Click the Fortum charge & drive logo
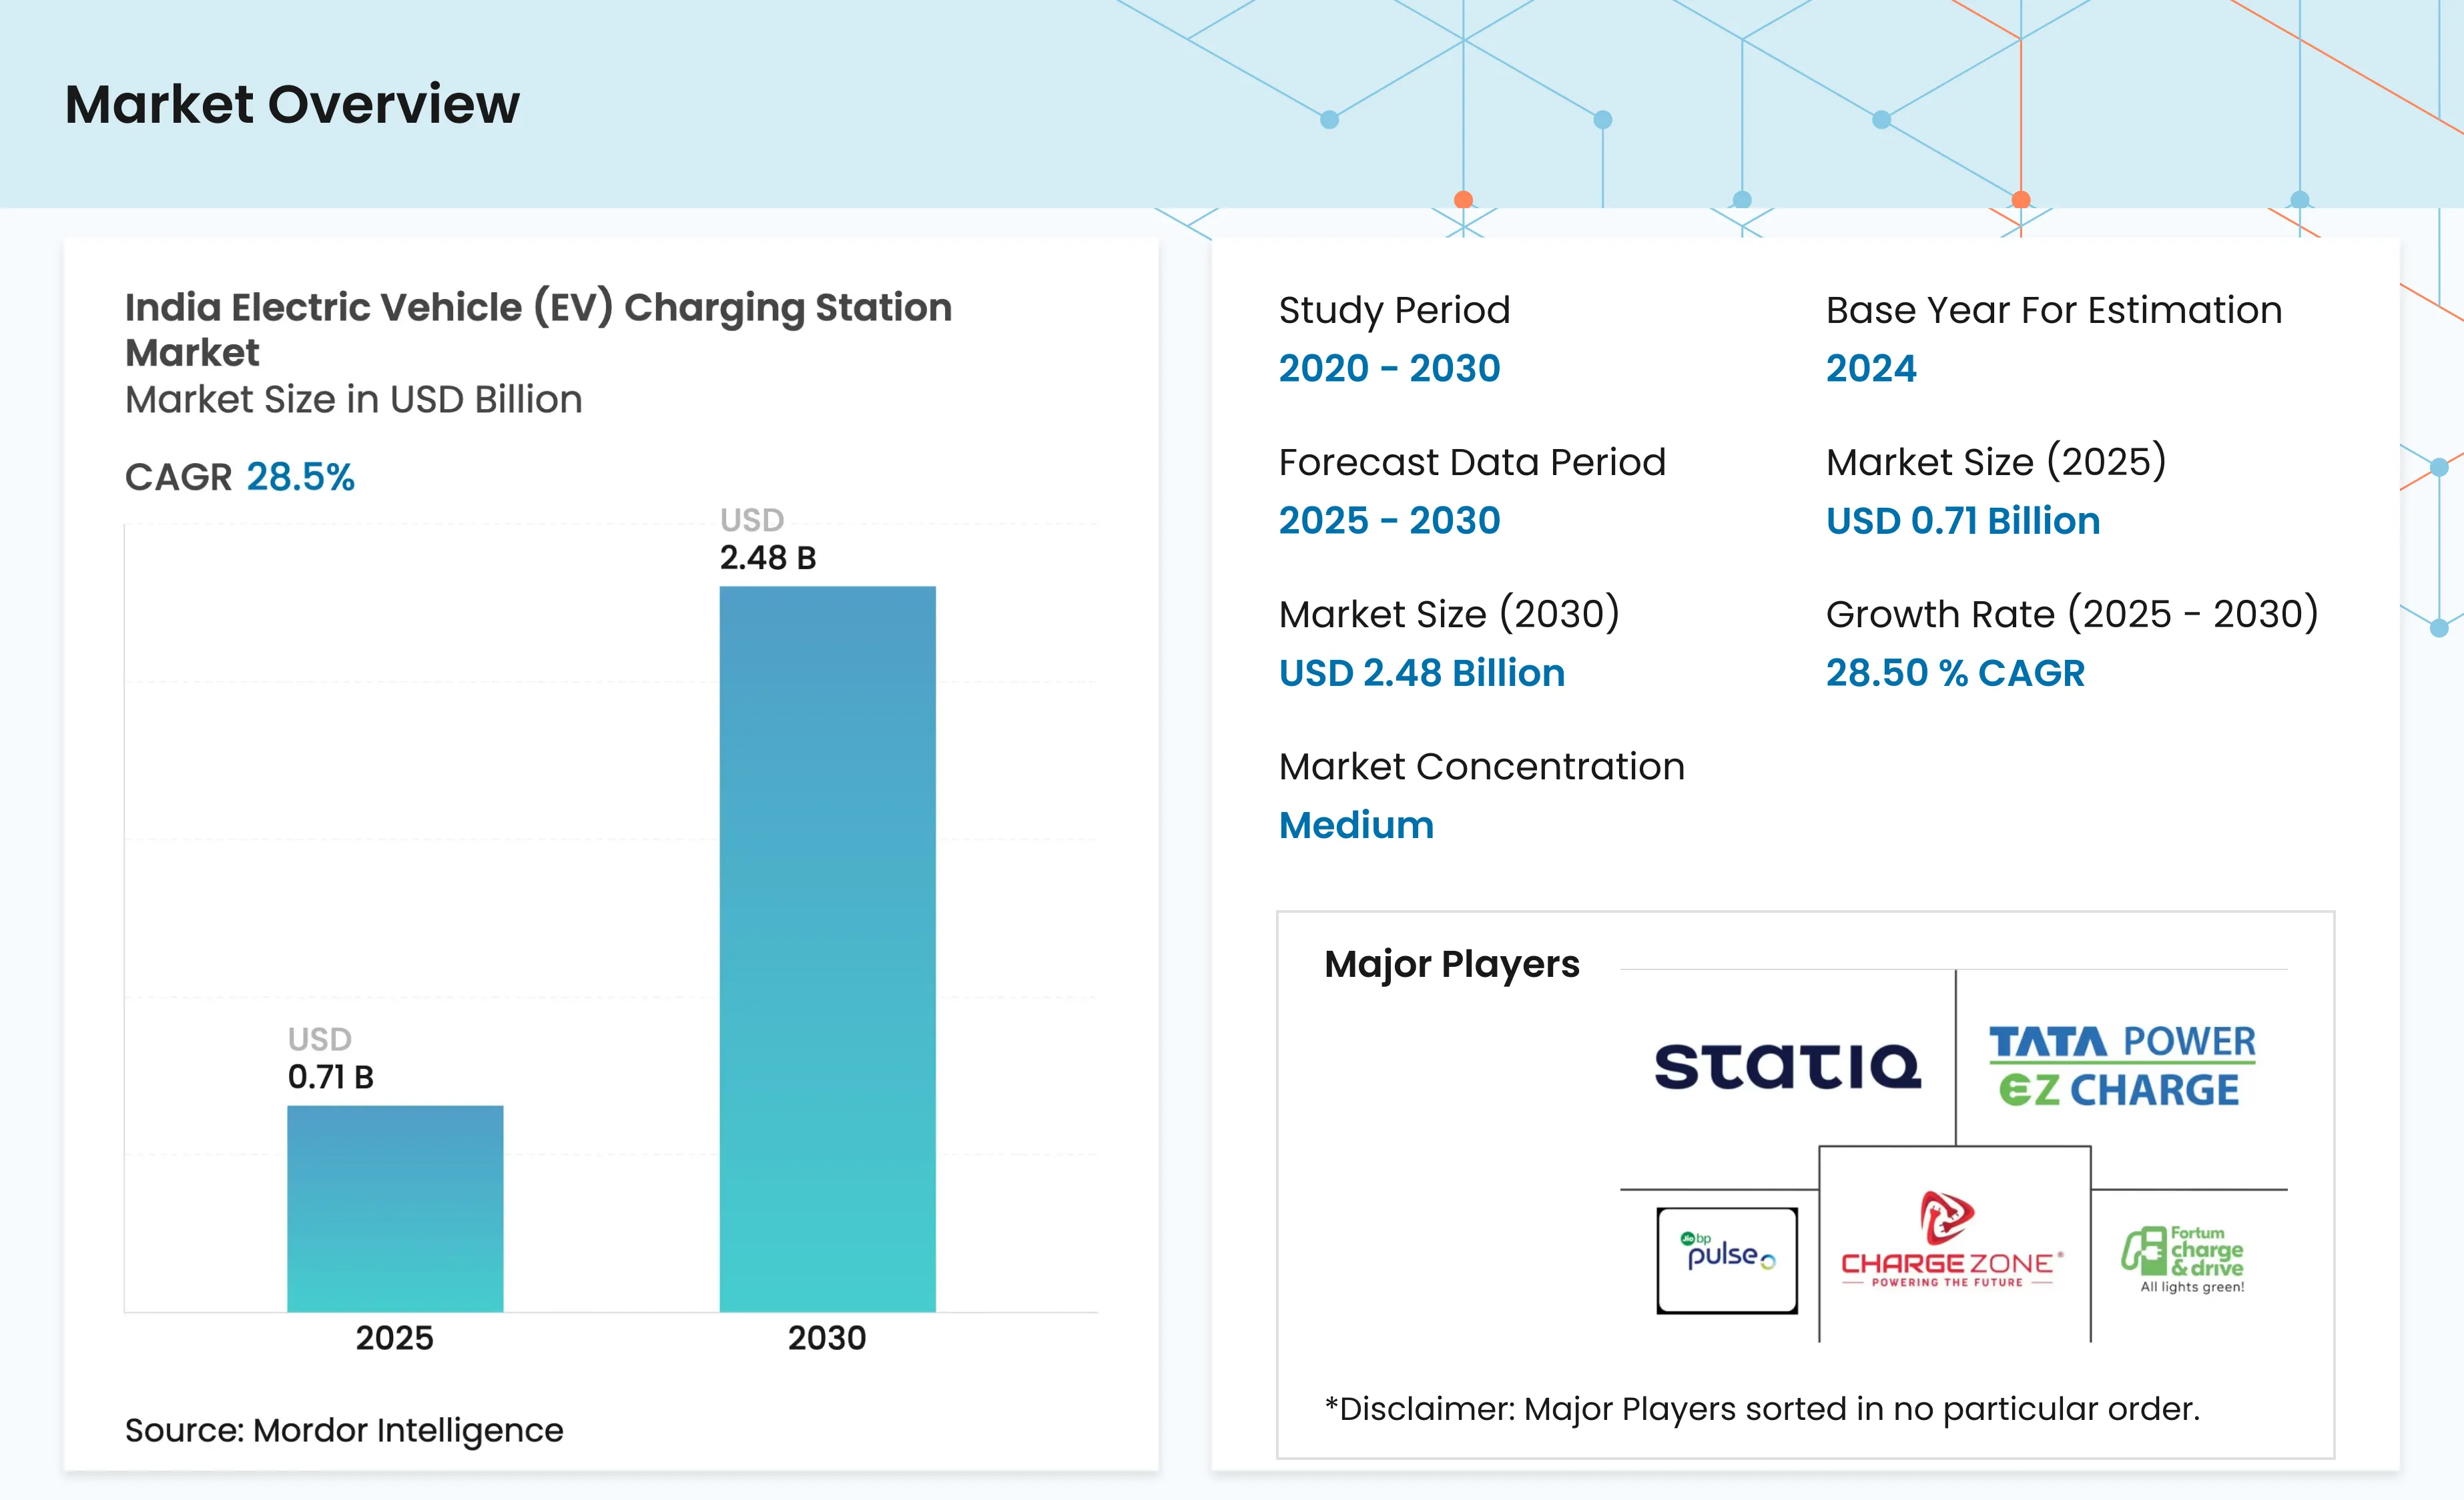 (2183, 1260)
